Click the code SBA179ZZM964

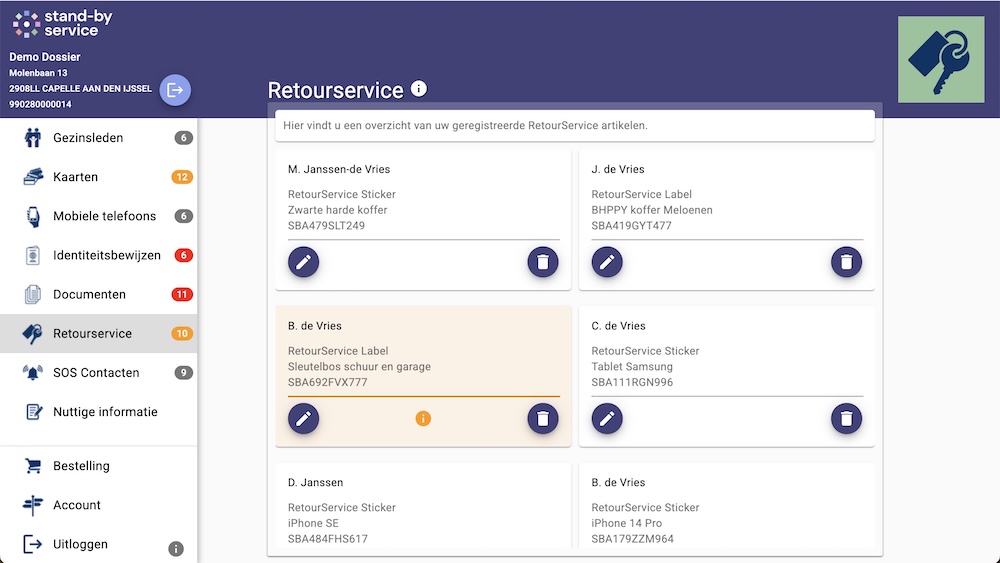[x=632, y=539]
